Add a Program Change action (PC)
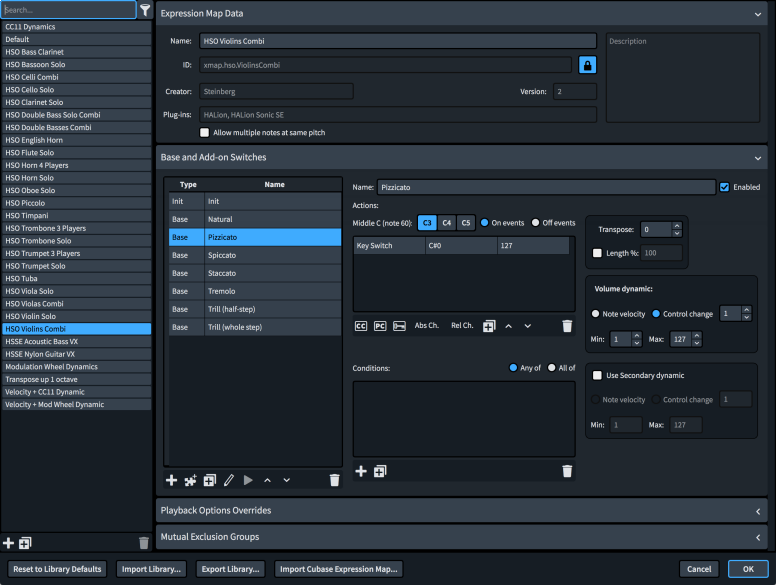This screenshot has width=776, height=585. pos(380,326)
